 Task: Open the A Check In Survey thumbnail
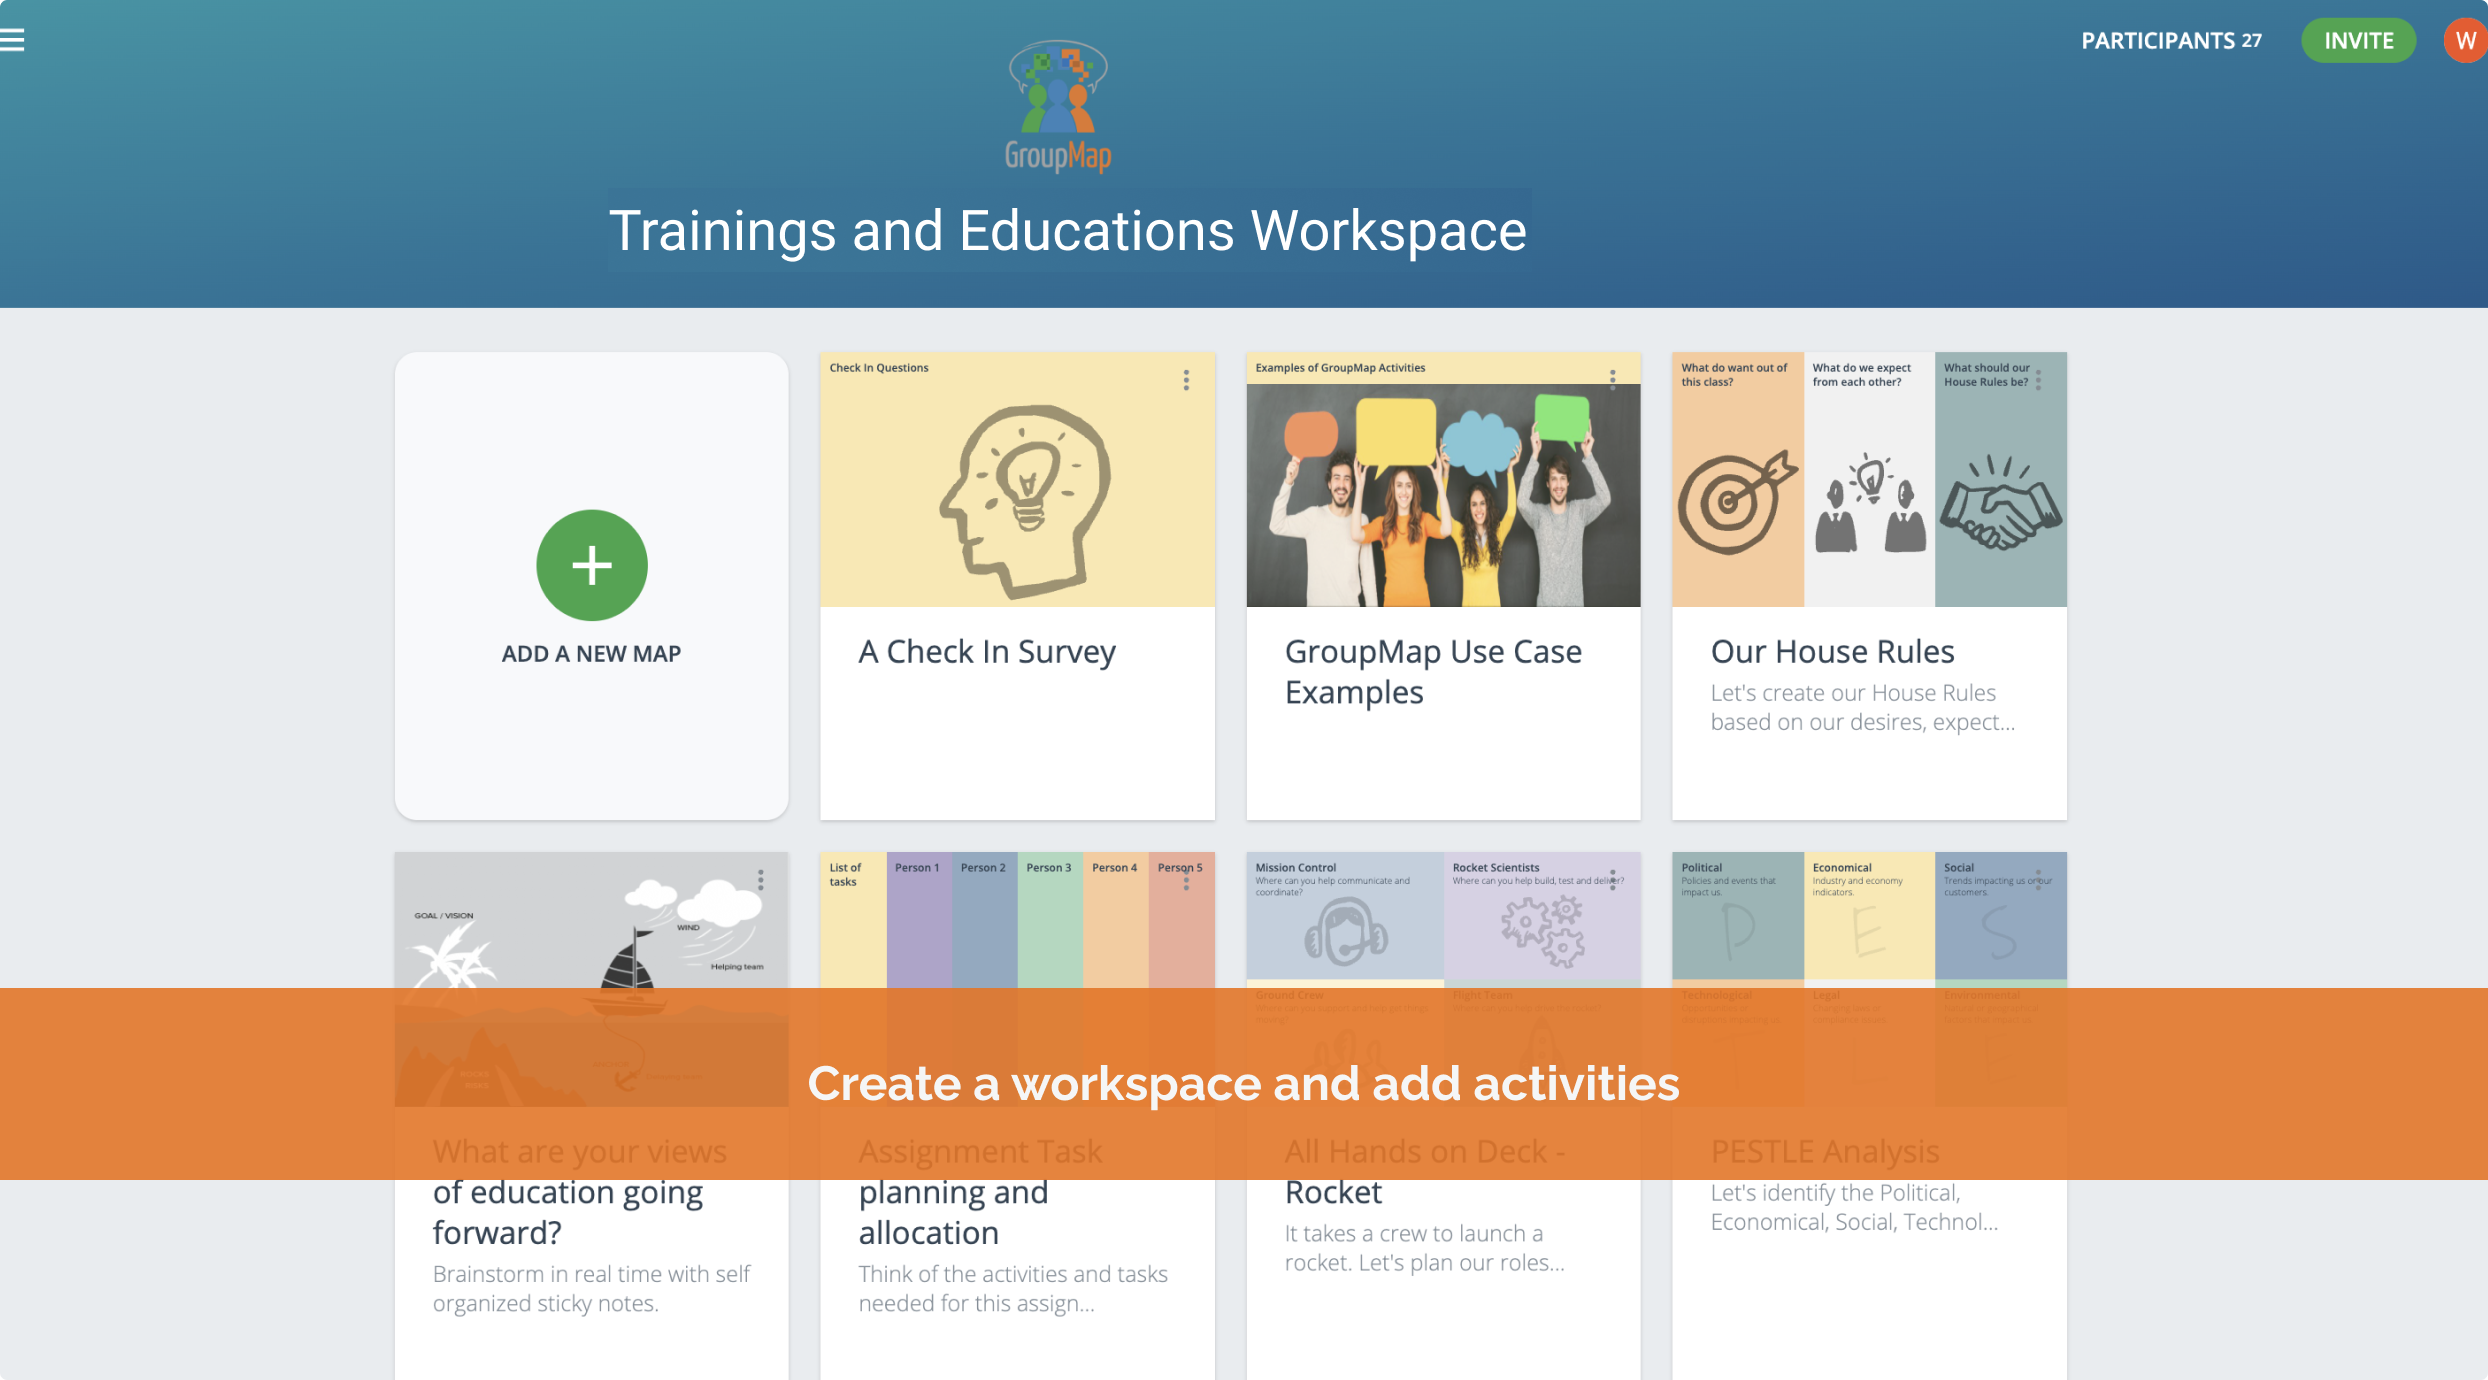pos(1017,490)
